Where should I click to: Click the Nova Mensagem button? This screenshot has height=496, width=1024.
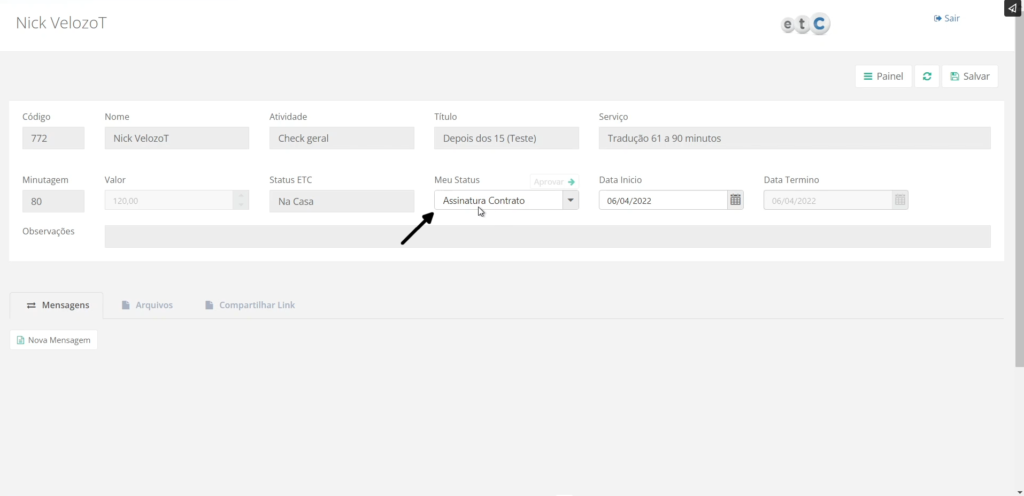[53, 340]
